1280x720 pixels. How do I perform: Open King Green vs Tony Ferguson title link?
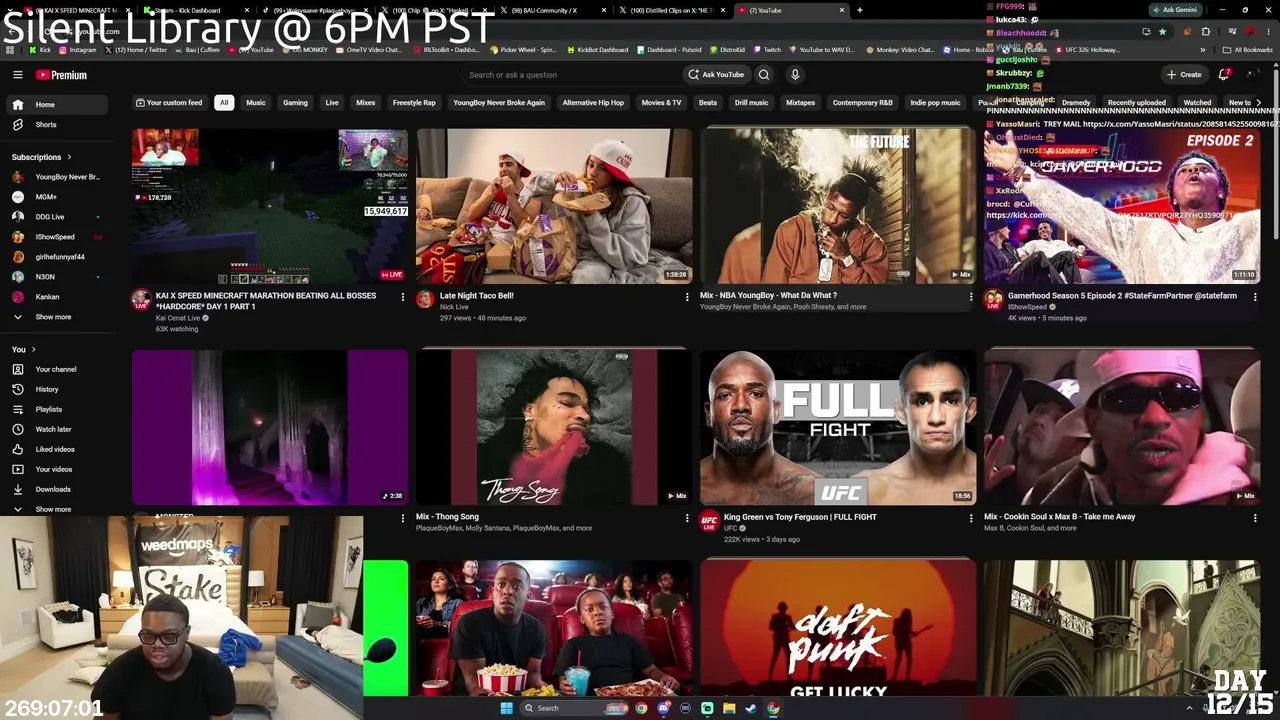point(800,517)
